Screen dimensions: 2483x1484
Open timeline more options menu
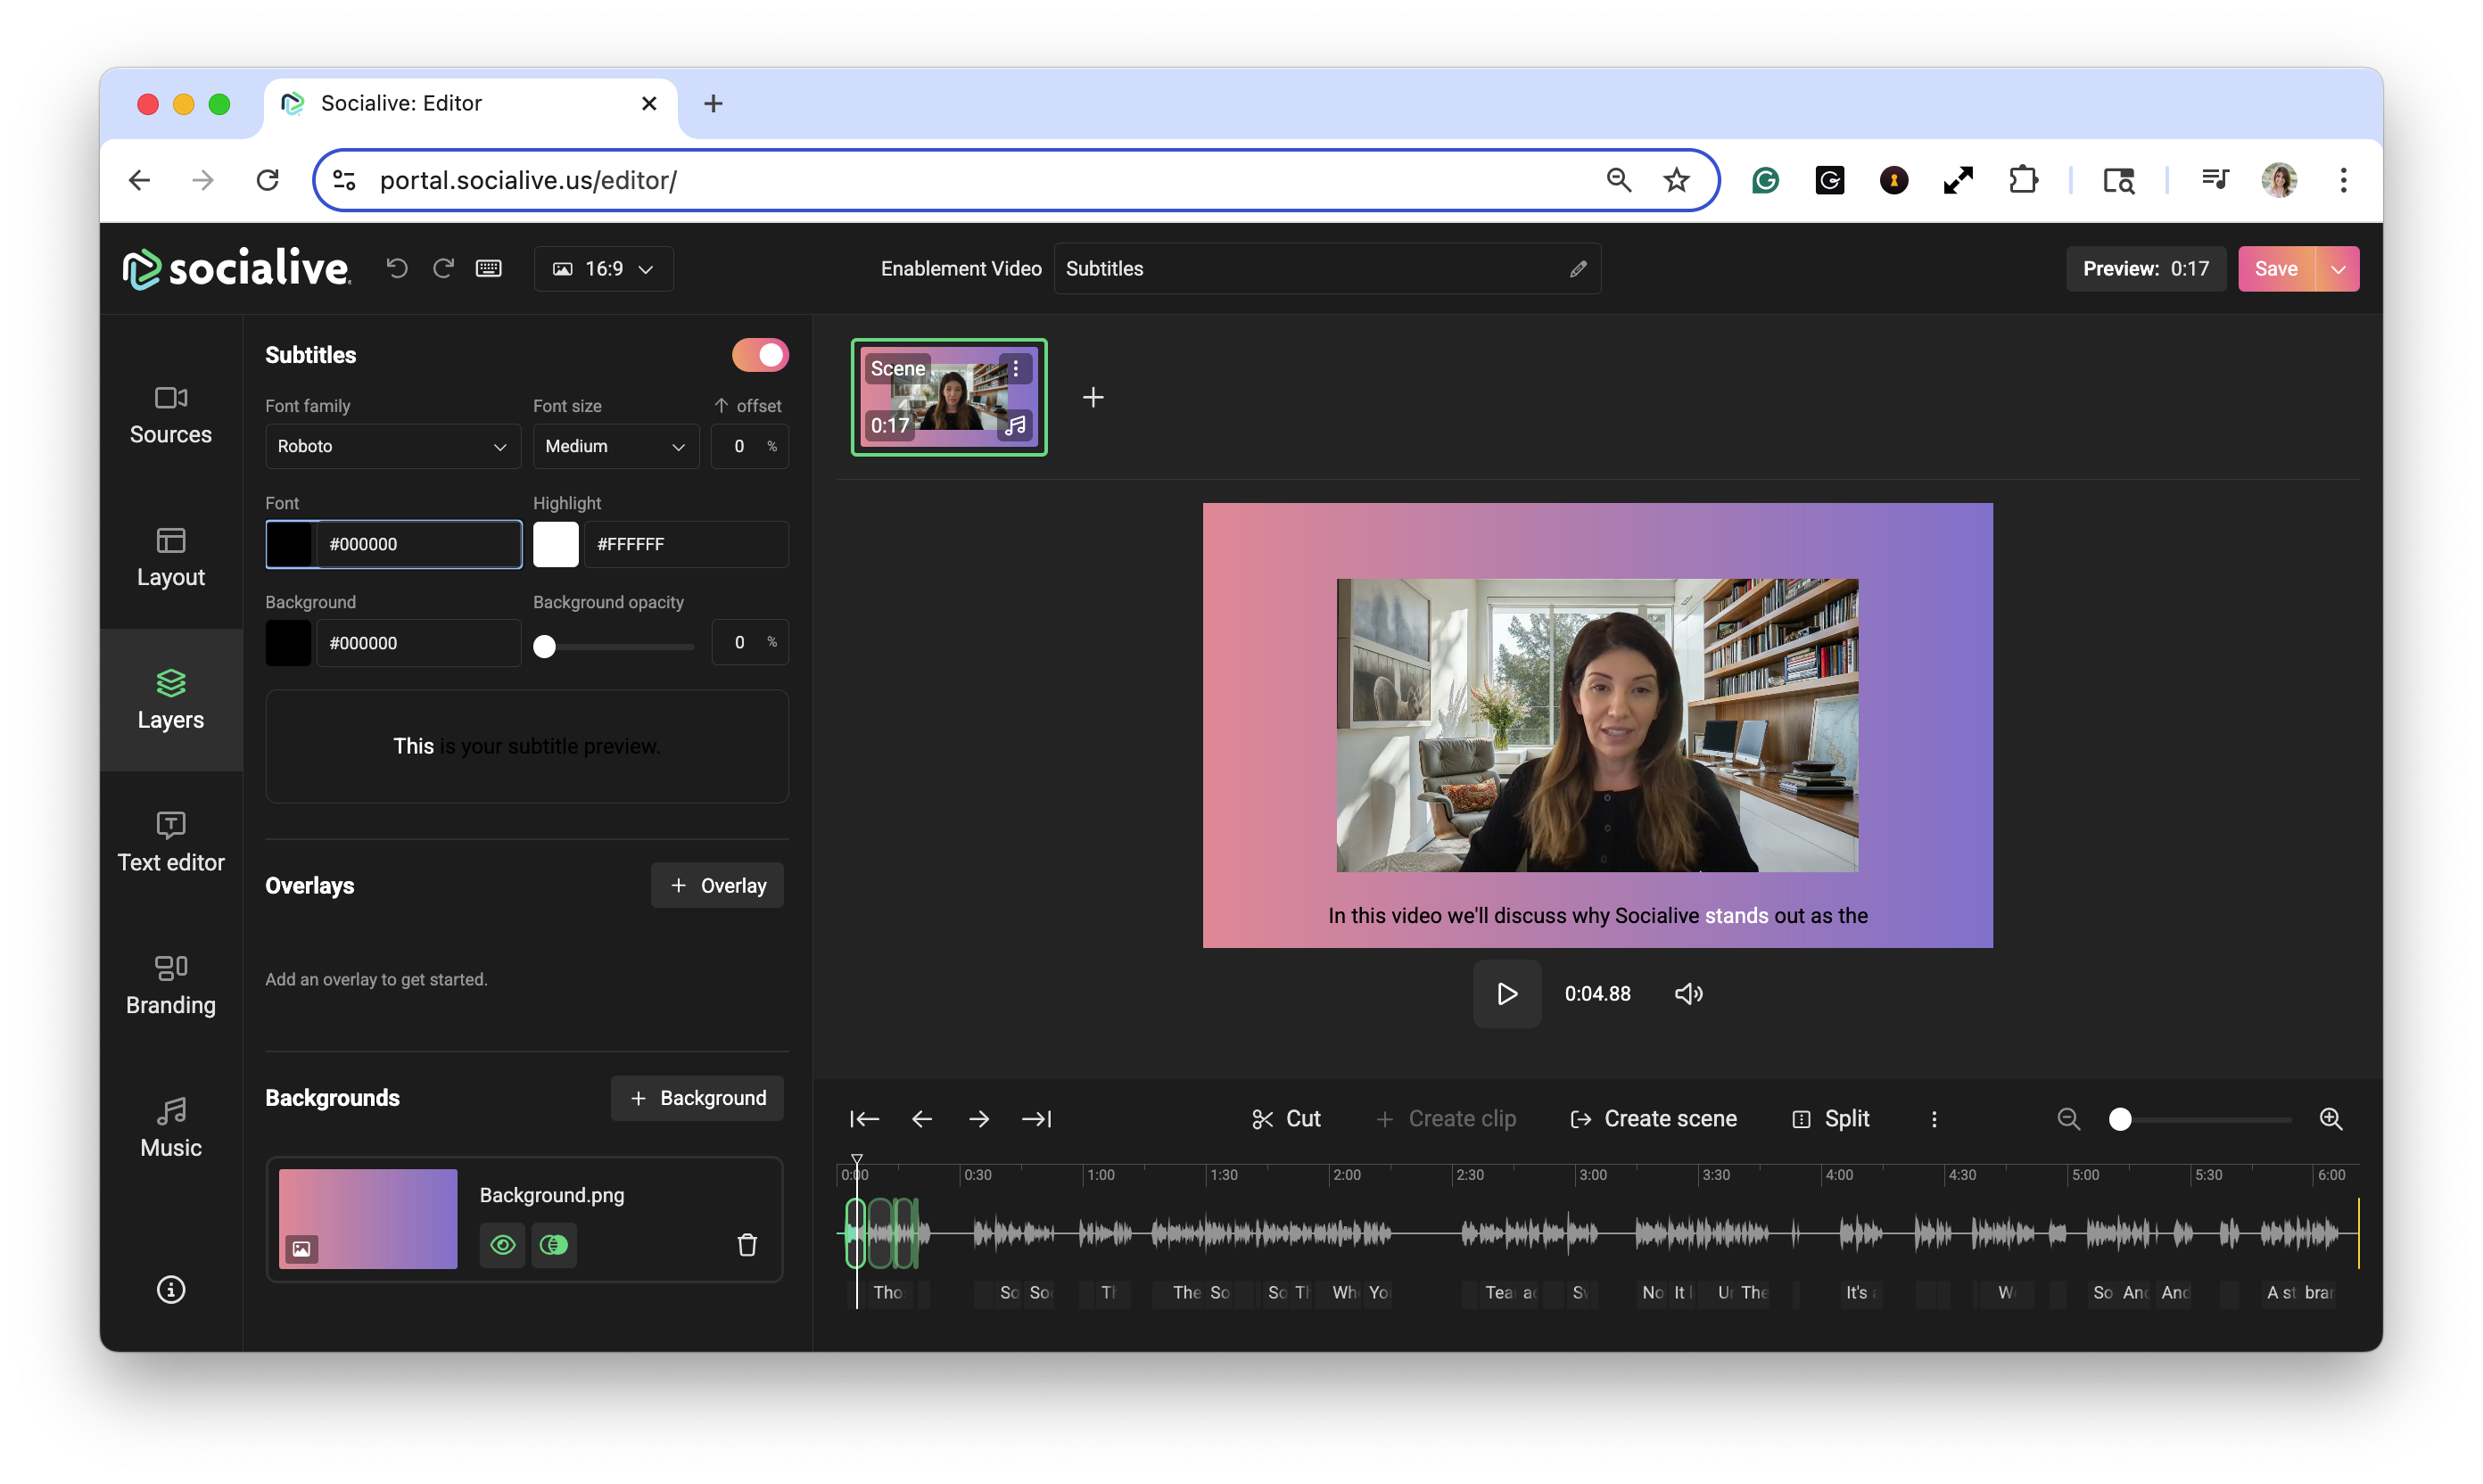coord(1934,1119)
